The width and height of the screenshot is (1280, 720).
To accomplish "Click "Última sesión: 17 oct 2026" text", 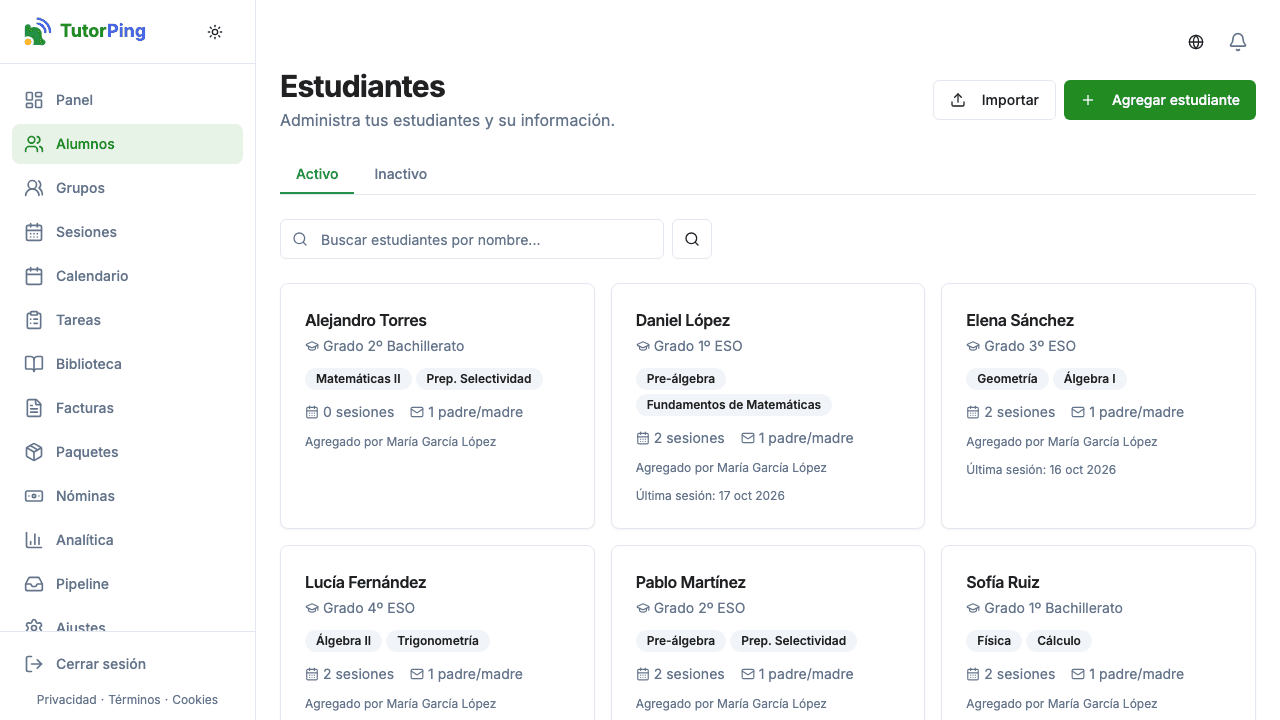I will pos(710,496).
